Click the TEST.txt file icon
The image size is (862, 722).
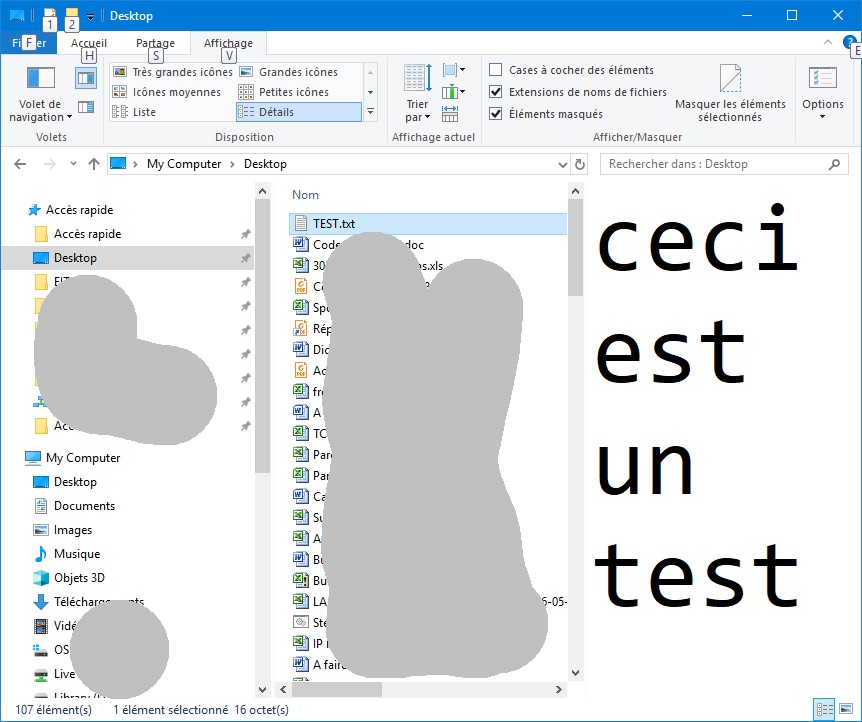coord(300,223)
